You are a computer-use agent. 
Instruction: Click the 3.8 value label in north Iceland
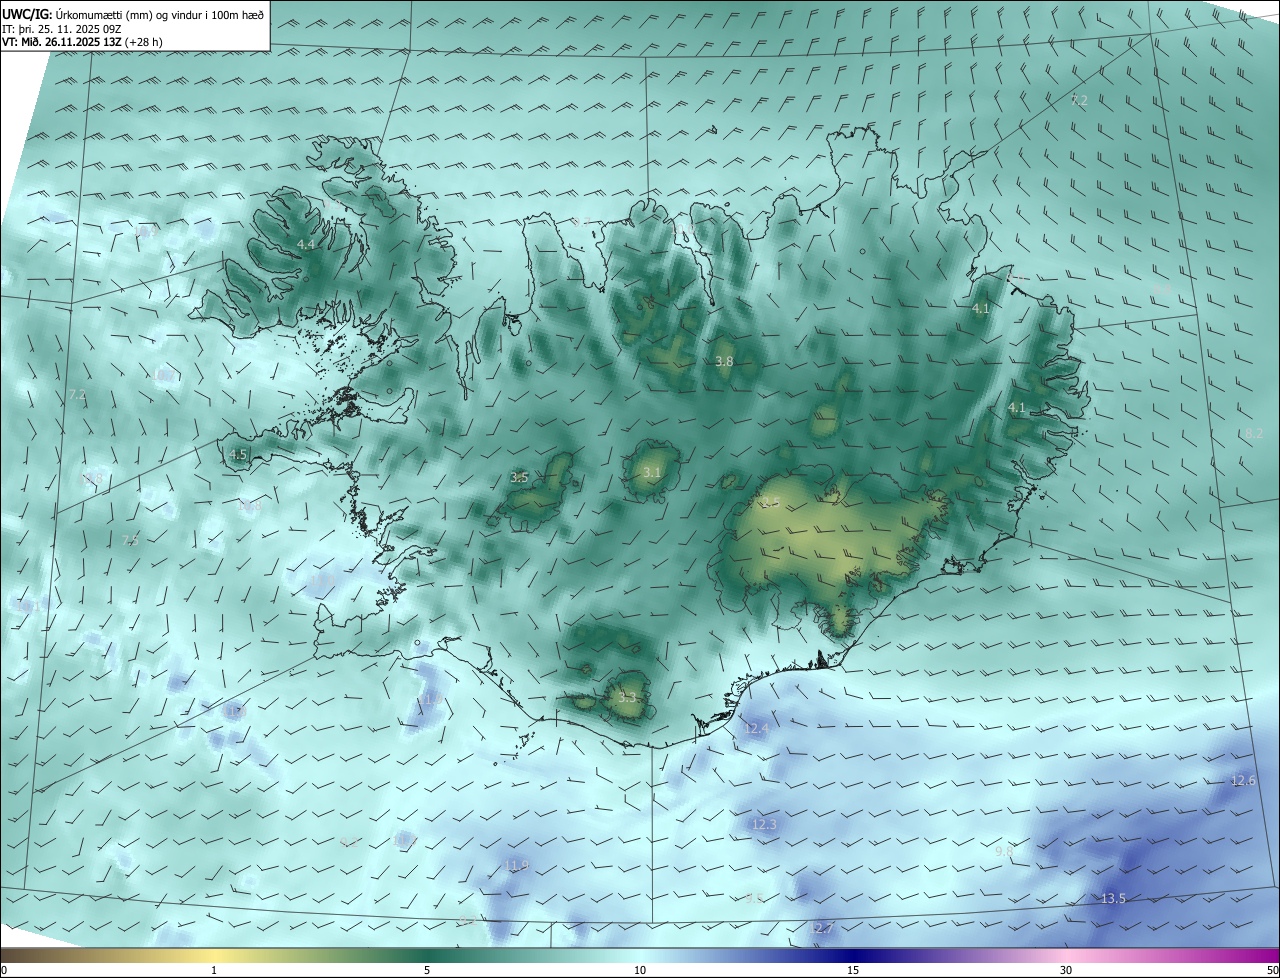pyautogui.click(x=725, y=362)
